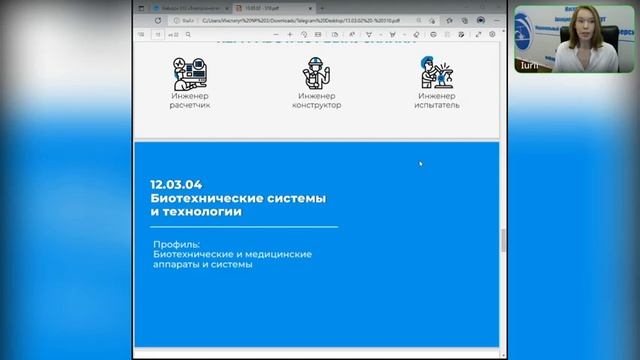Viewport: 640px width, 360px height.
Task: Click the vertical scrollbar thumb of the PDF
Action: 503,241
